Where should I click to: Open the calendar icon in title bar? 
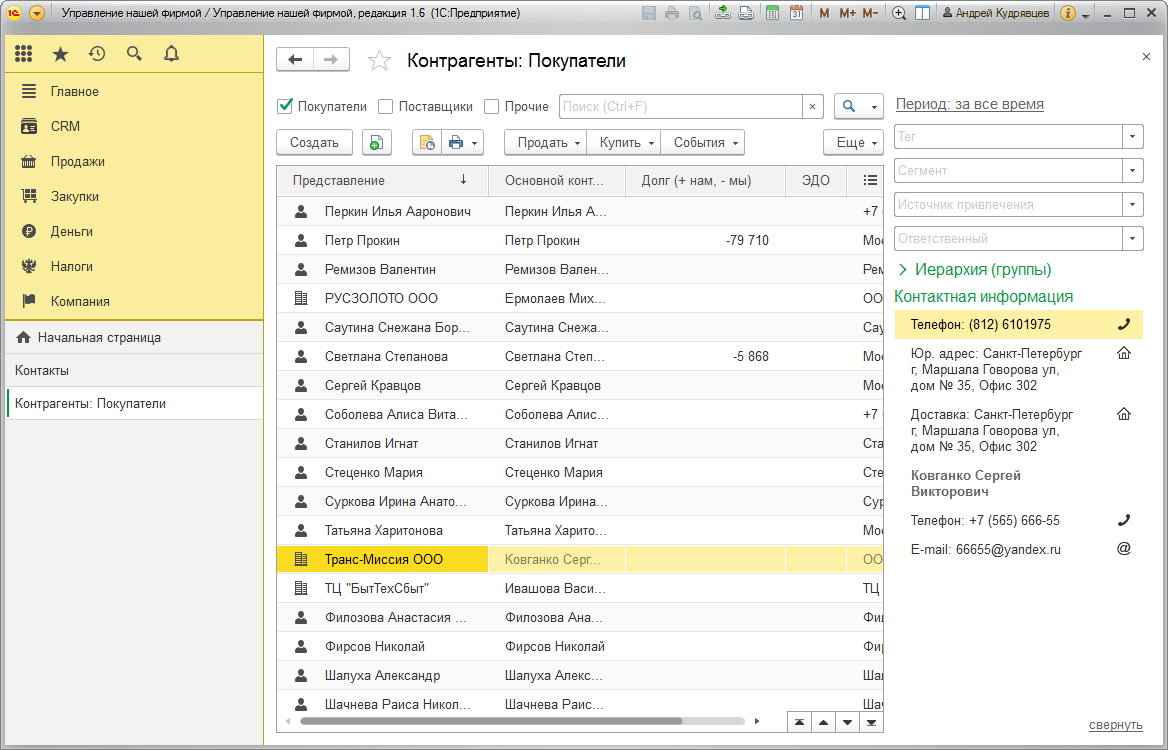click(796, 13)
